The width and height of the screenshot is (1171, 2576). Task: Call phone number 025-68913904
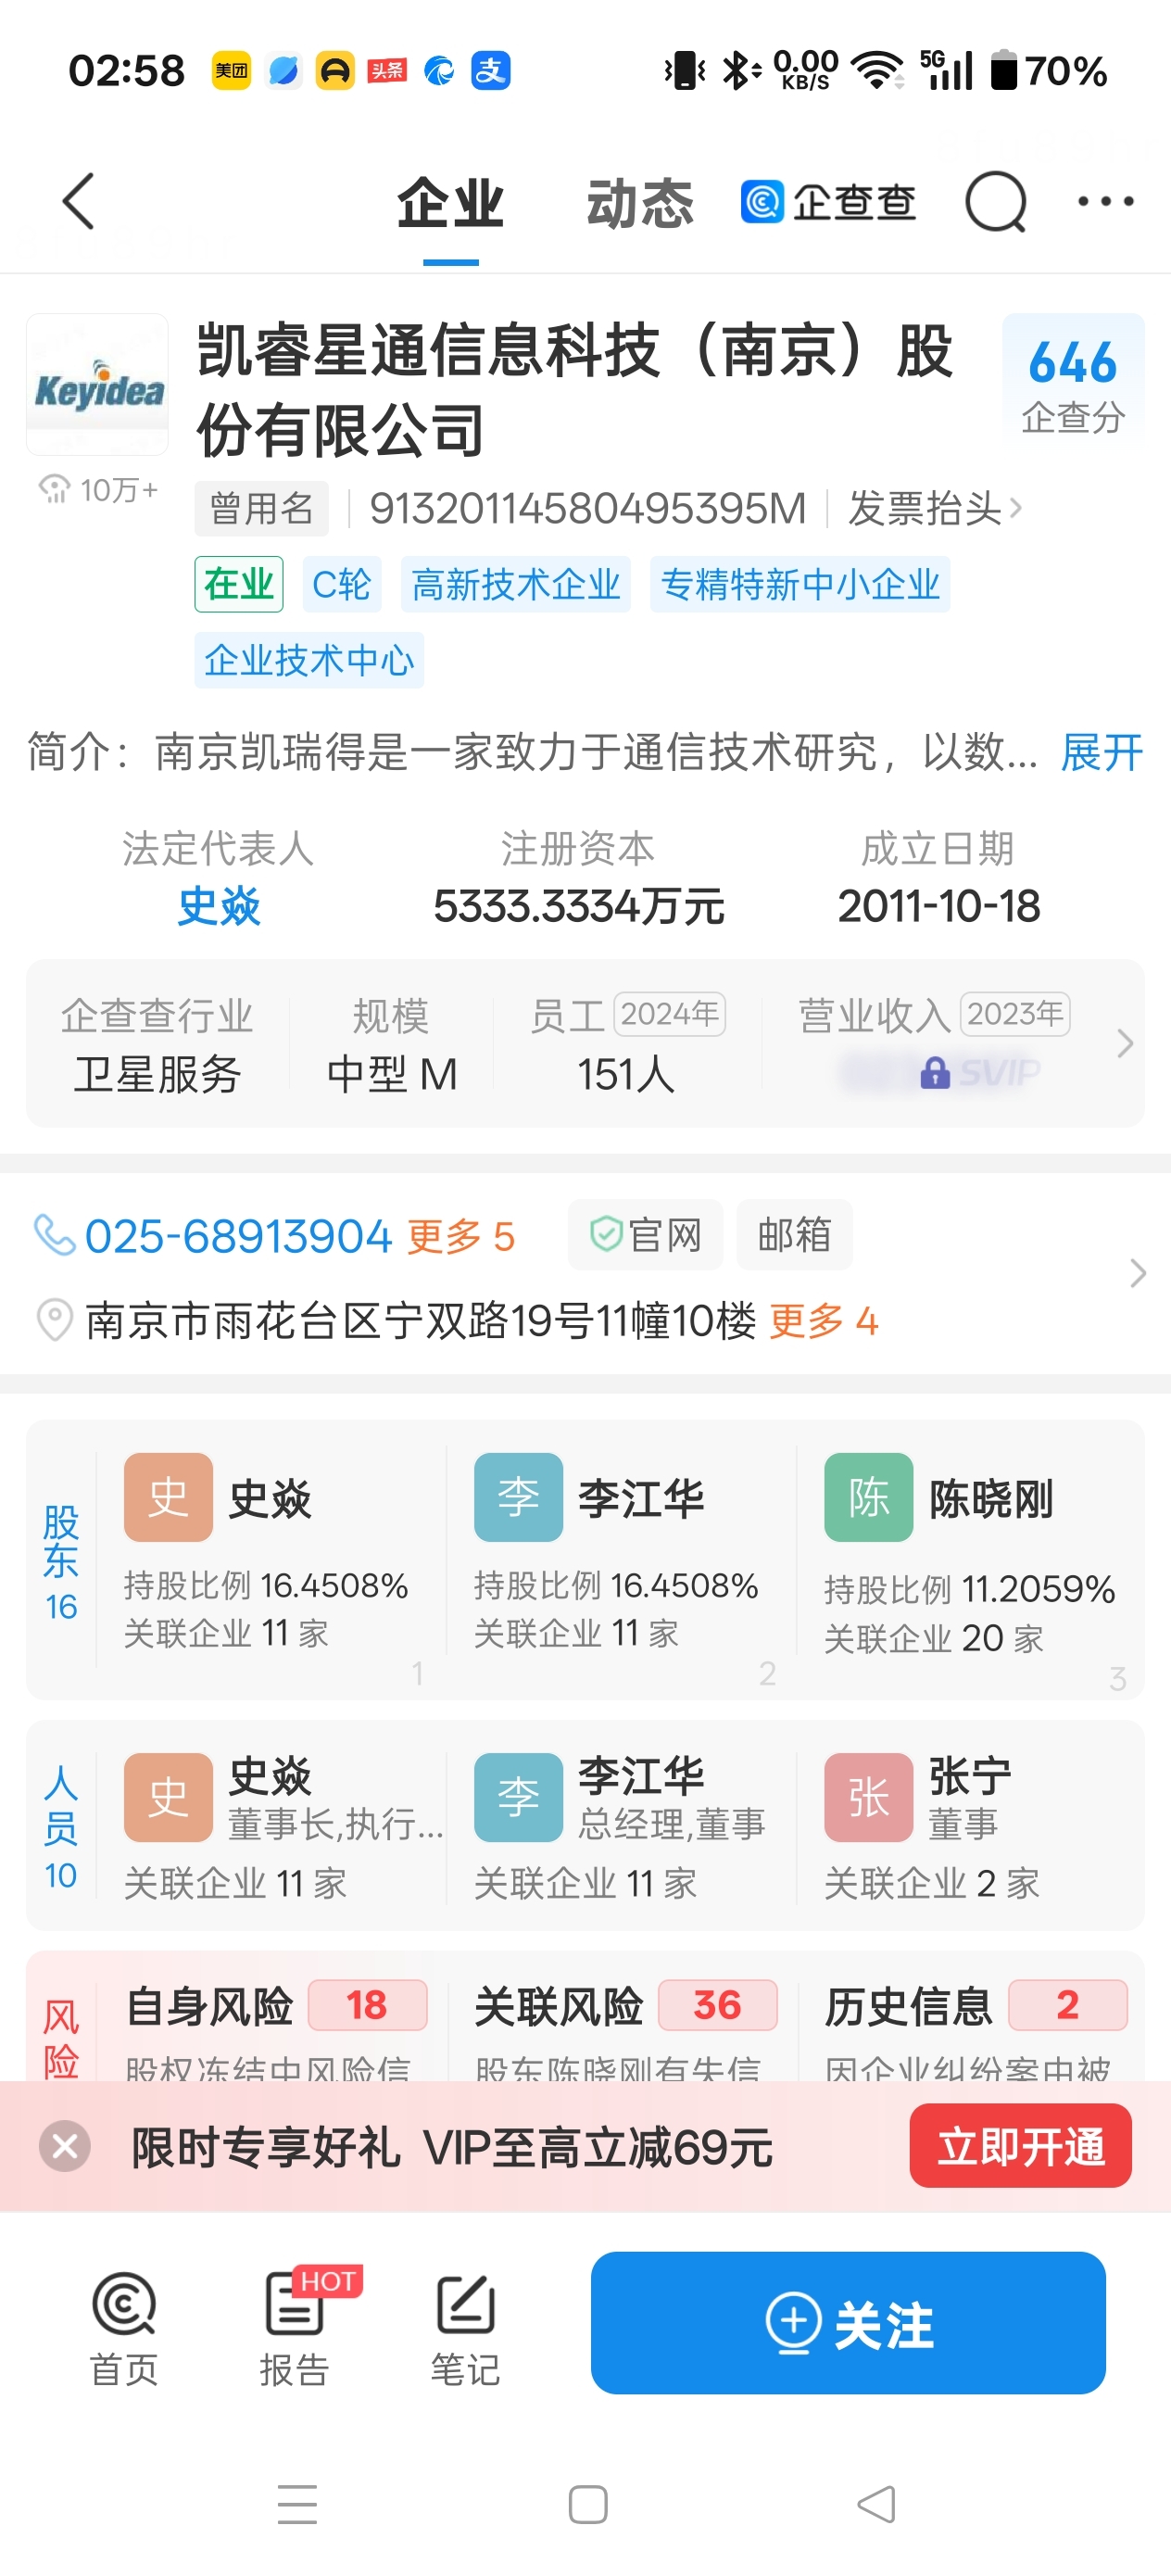tap(238, 1236)
